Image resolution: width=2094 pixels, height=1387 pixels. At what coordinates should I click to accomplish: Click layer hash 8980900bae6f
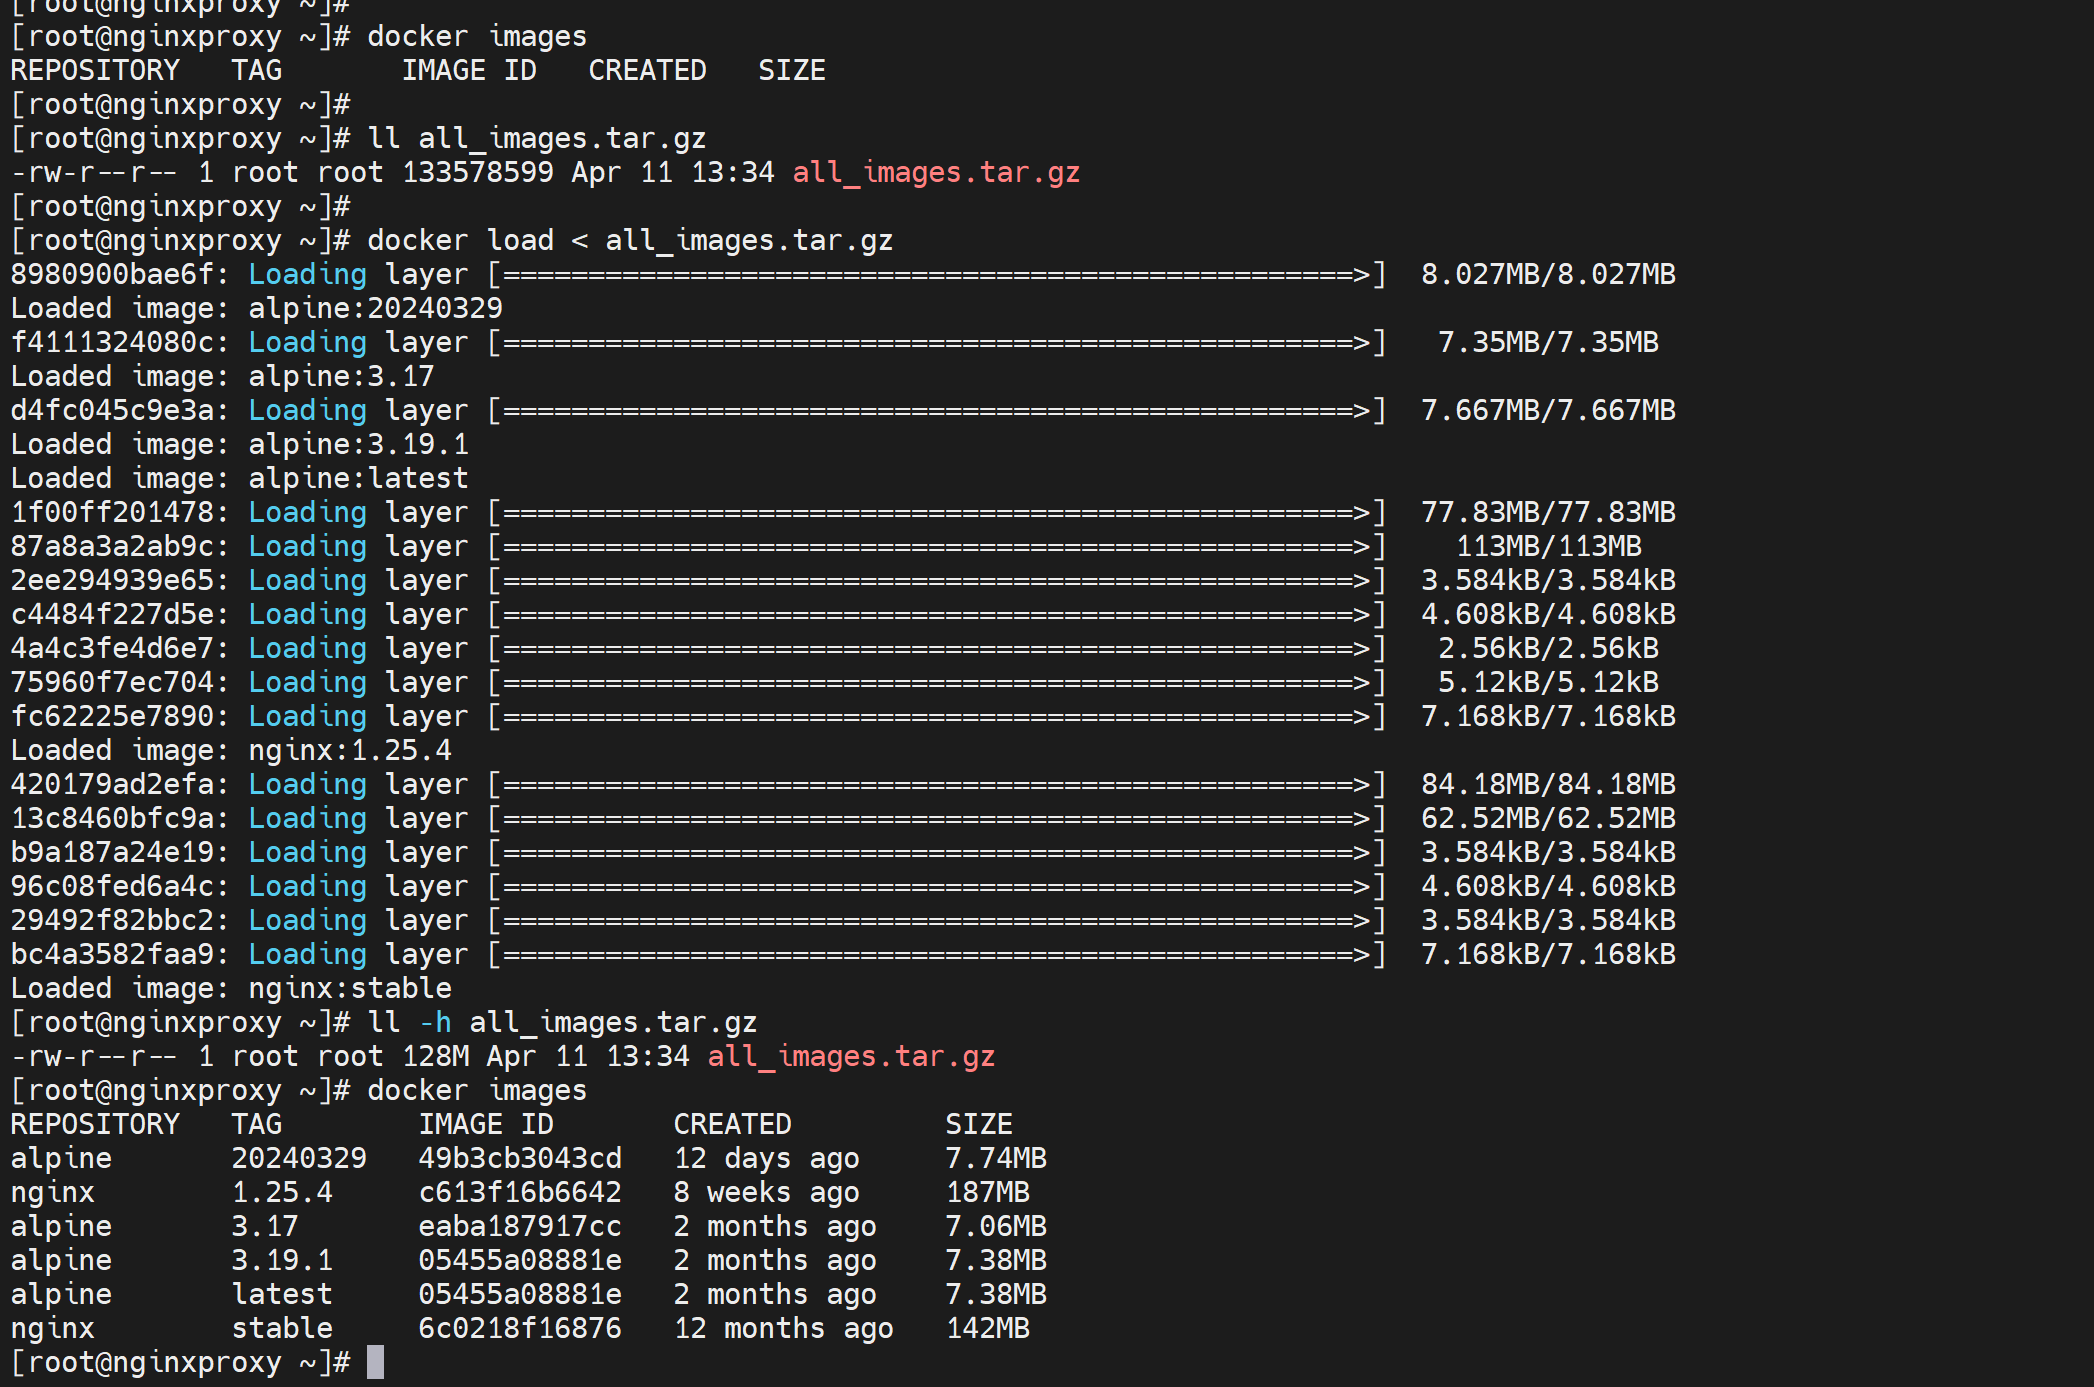(x=112, y=274)
